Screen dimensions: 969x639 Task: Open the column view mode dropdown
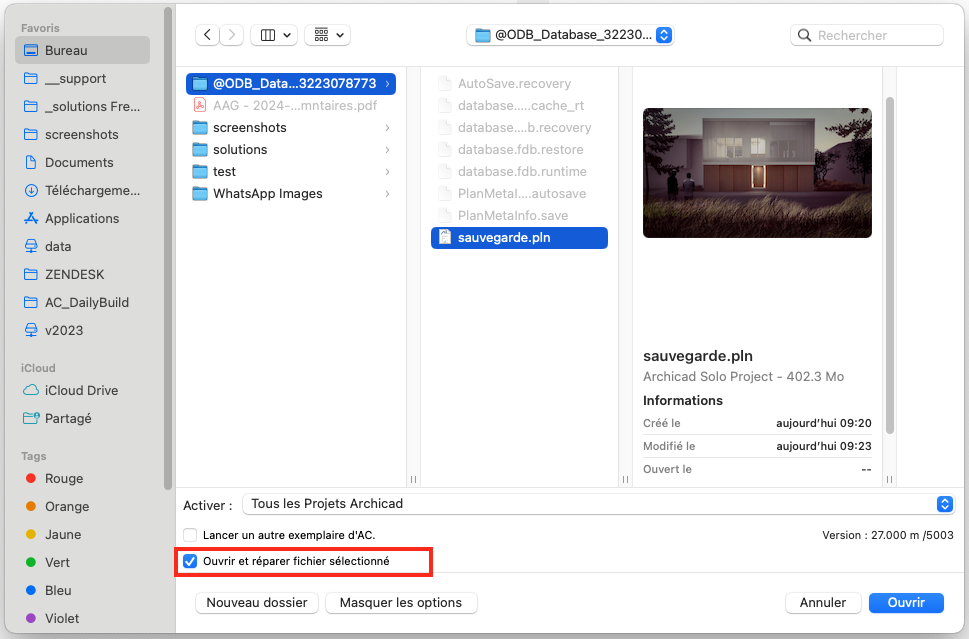[274, 35]
